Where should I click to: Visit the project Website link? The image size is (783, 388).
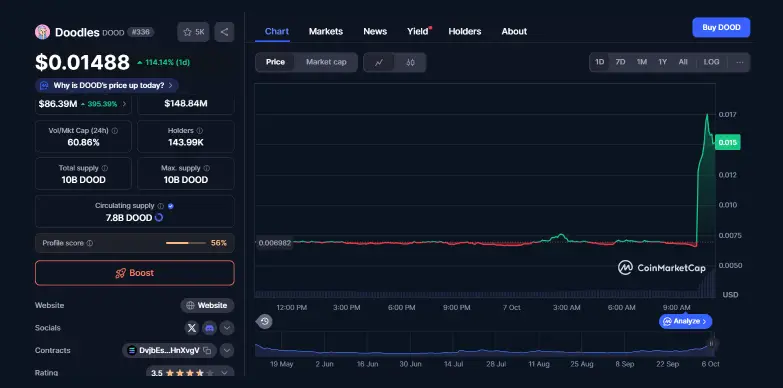click(207, 305)
